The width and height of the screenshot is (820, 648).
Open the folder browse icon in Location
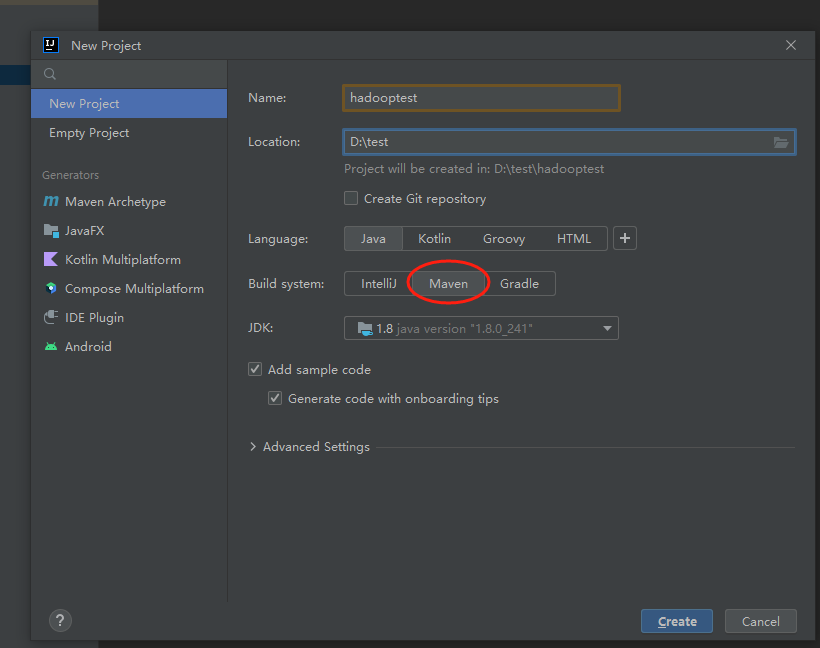(781, 142)
